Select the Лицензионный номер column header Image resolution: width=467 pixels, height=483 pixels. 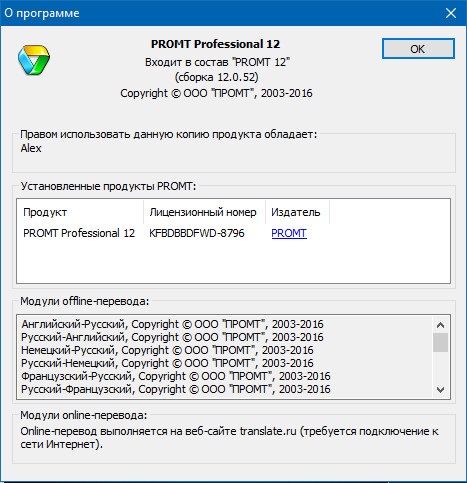(x=204, y=212)
